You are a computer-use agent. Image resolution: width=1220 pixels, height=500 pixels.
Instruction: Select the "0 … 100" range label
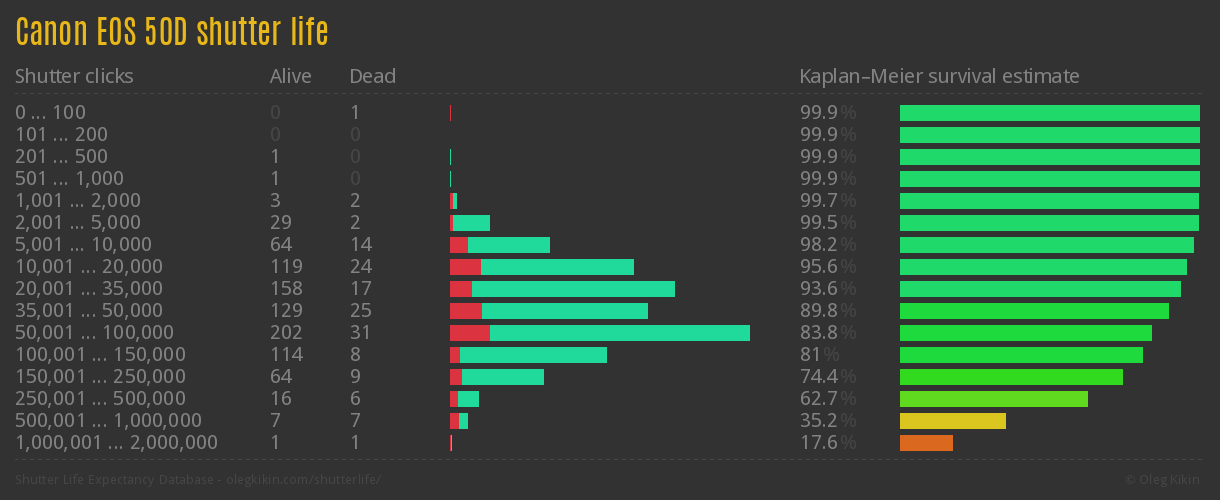coord(50,113)
